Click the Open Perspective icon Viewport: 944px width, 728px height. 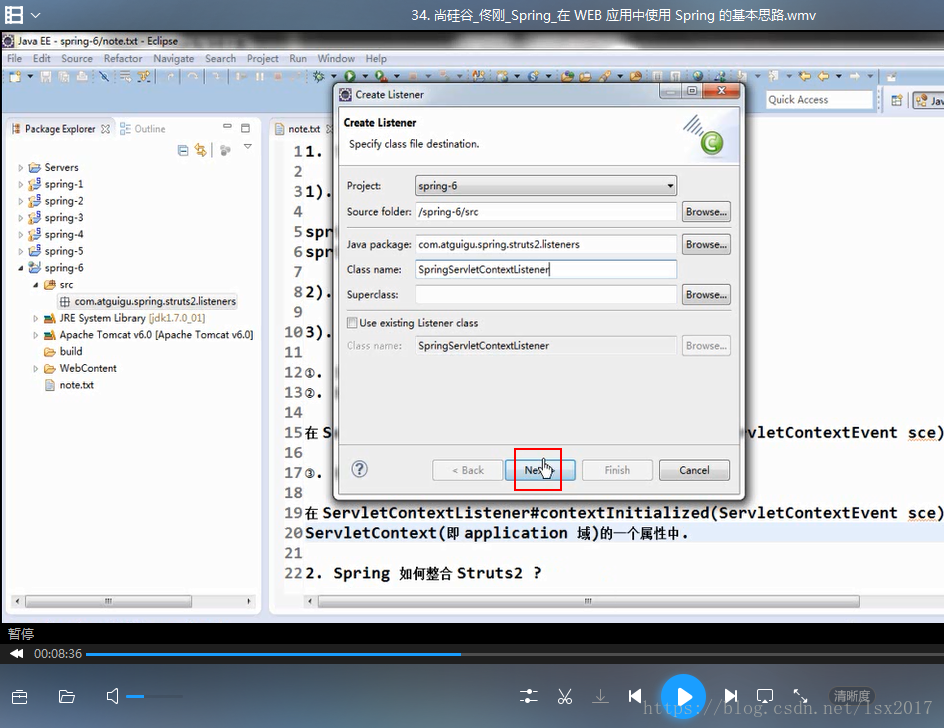coord(896,100)
